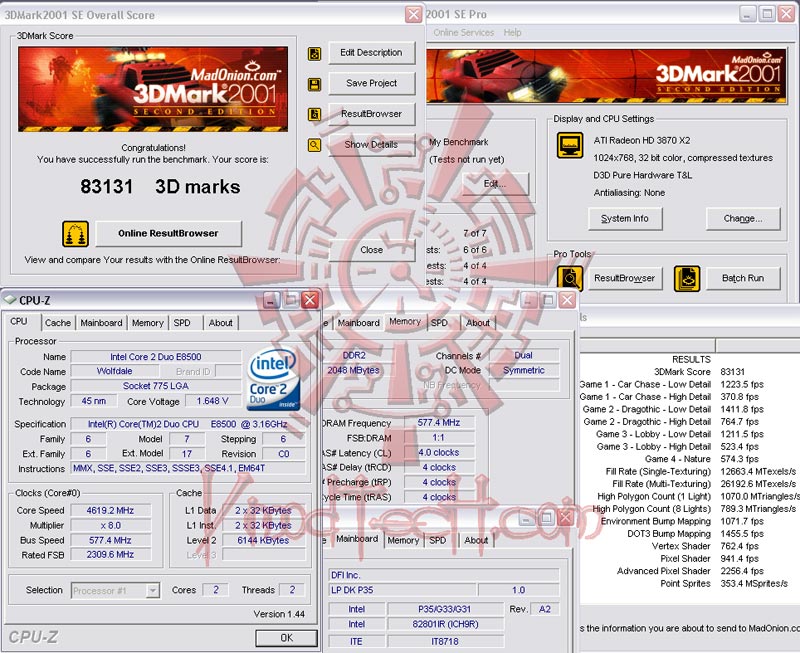Click the monitor icon in Display settings
800x653 pixels.
coord(570,145)
